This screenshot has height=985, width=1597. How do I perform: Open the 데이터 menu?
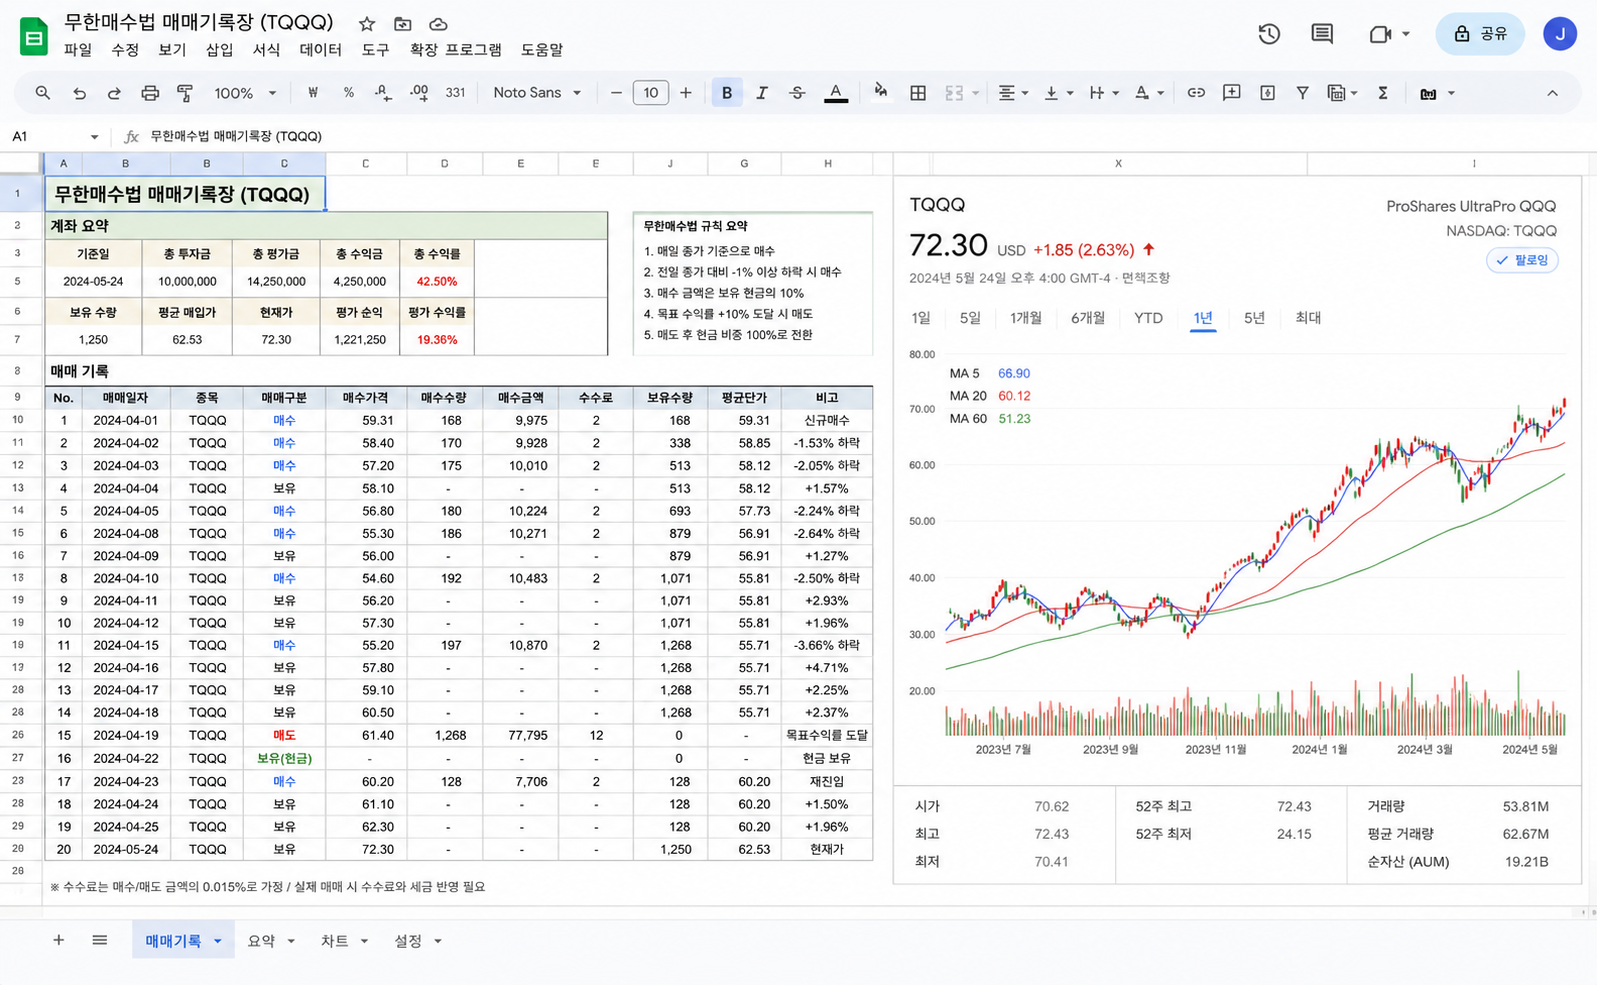coord(320,50)
